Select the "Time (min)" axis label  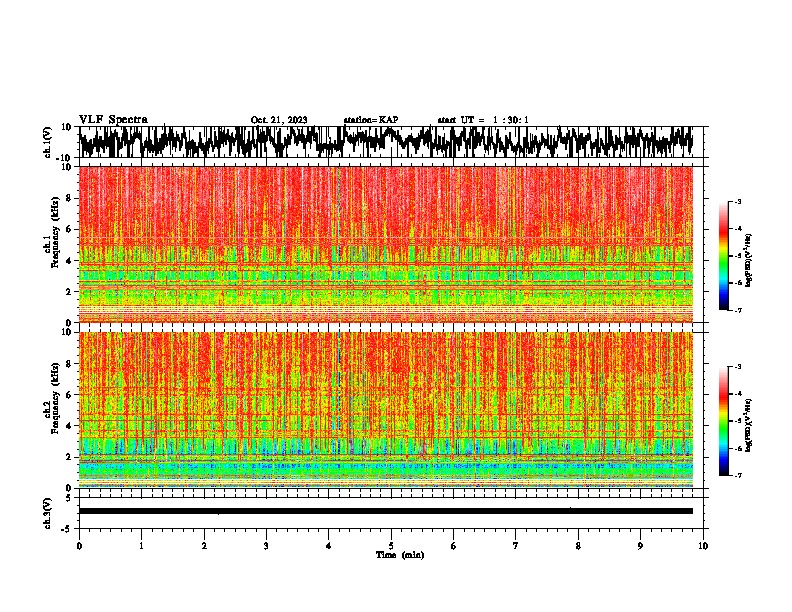pyautogui.click(x=400, y=555)
